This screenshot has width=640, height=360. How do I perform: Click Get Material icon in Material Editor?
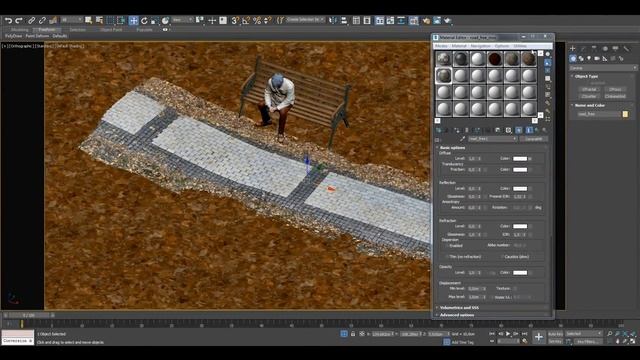[x=439, y=130]
